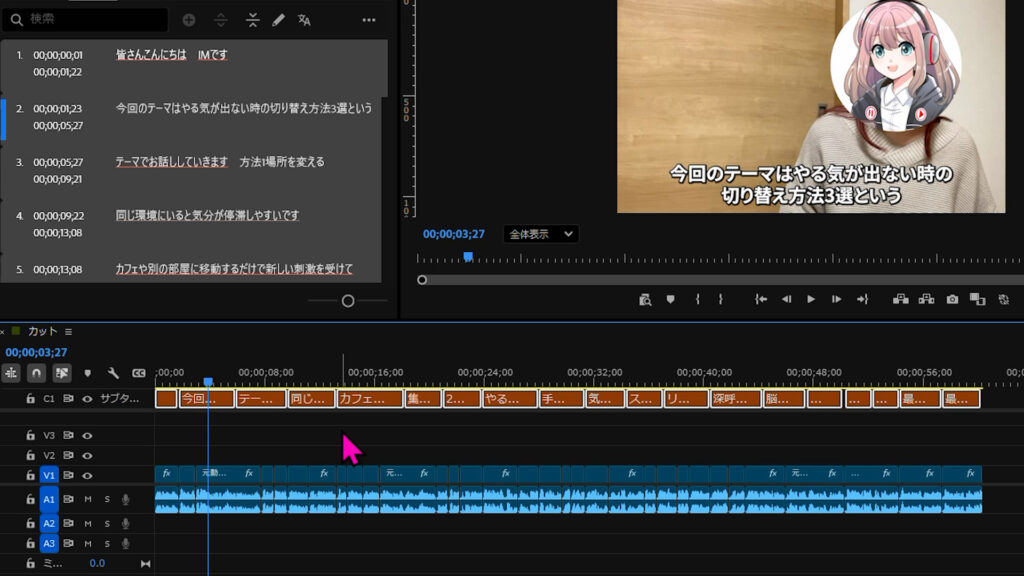The height and width of the screenshot is (576, 1024).
Task: Select the カット sequence tab
Action: coord(42,331)
